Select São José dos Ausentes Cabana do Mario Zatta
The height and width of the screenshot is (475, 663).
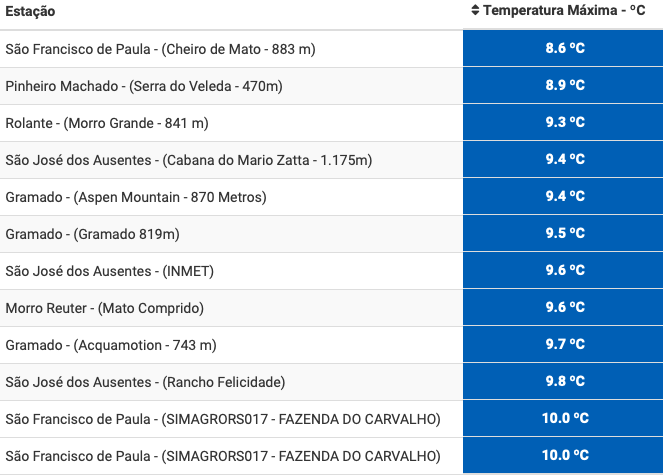click(x=189, y=160)
